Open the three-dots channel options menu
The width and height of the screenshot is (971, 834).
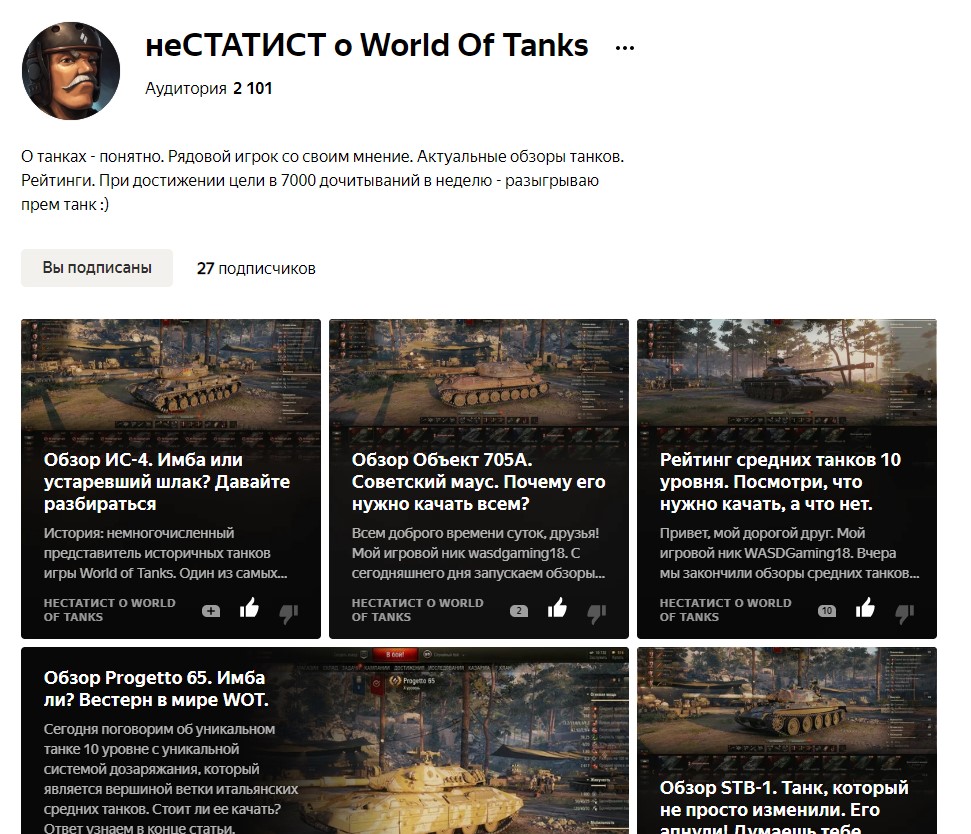[x=625, y=48]
